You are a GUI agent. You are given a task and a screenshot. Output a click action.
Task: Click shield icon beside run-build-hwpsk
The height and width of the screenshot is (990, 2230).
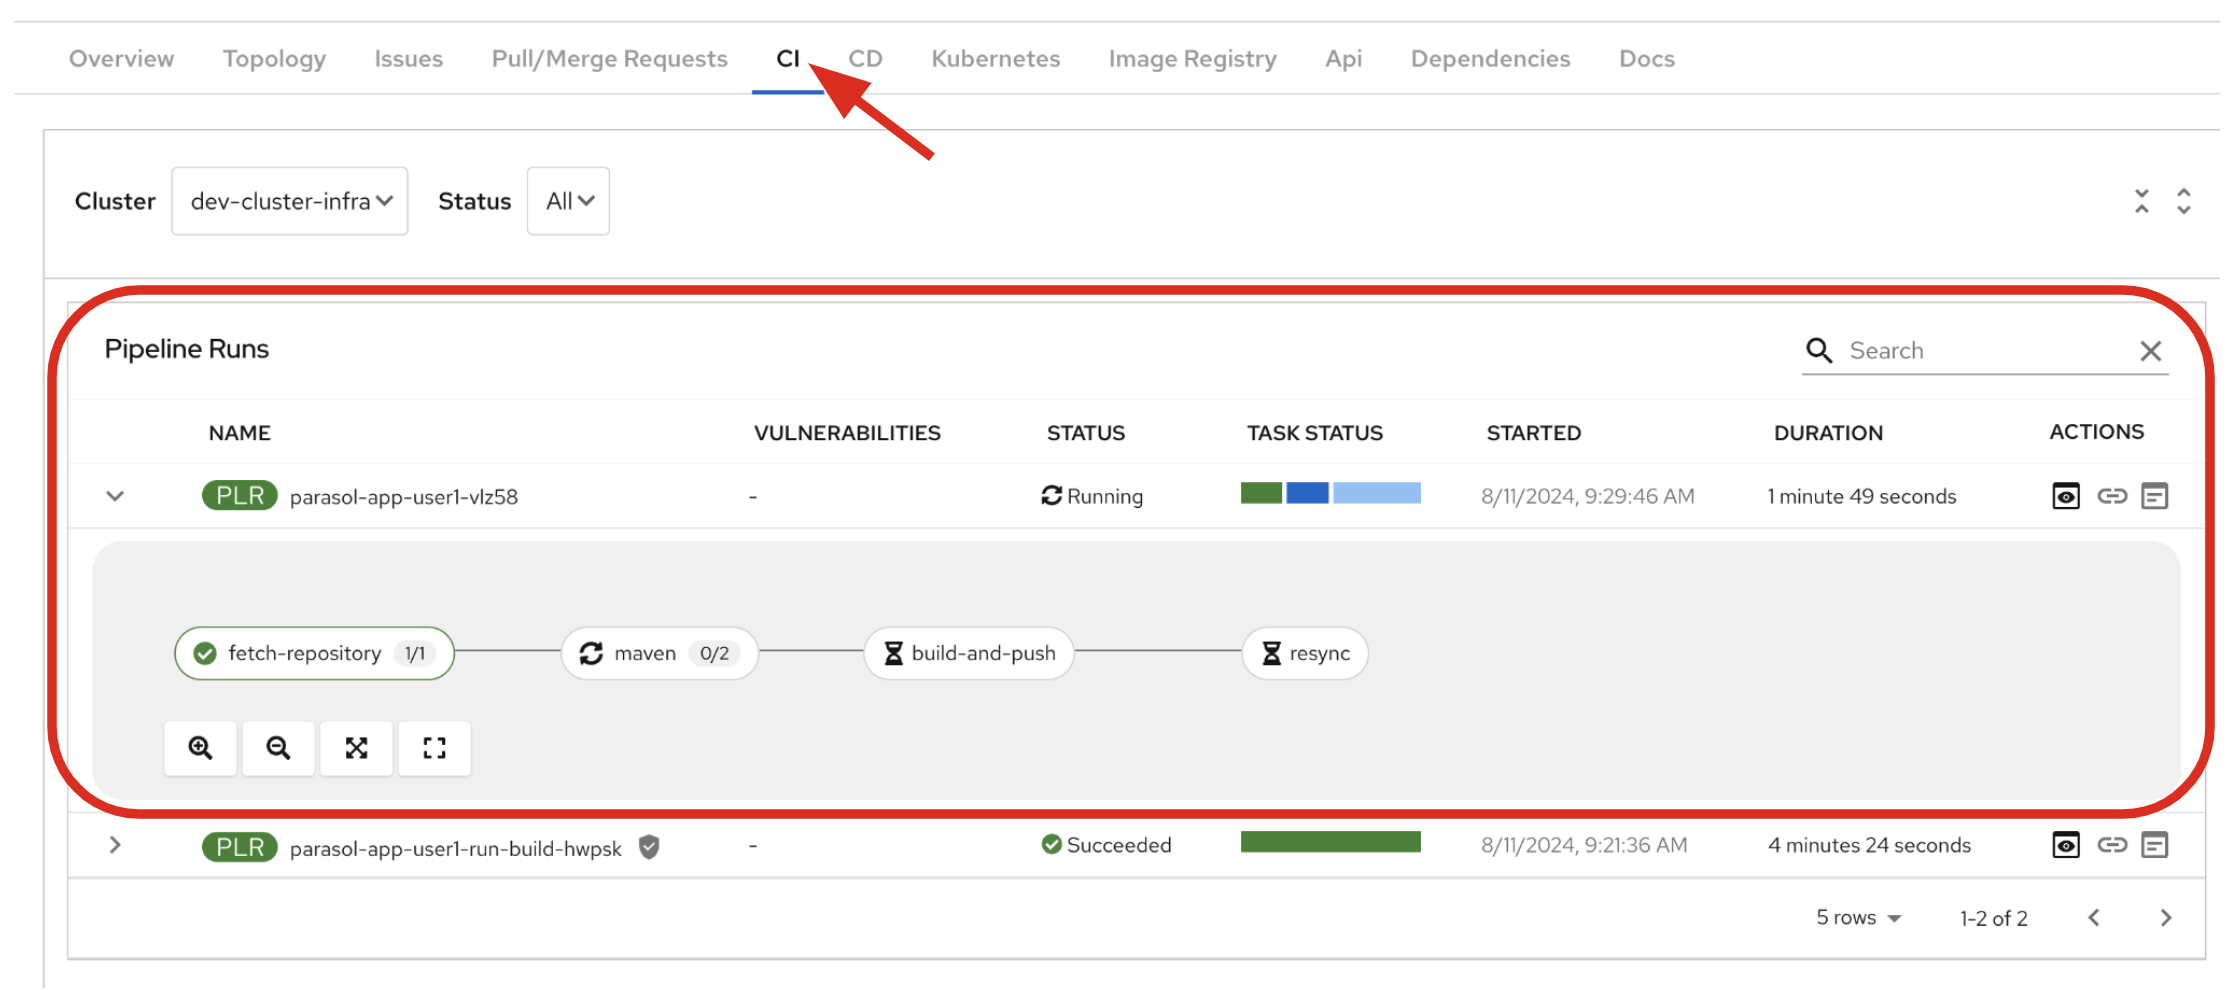click(x=649, y=847)
